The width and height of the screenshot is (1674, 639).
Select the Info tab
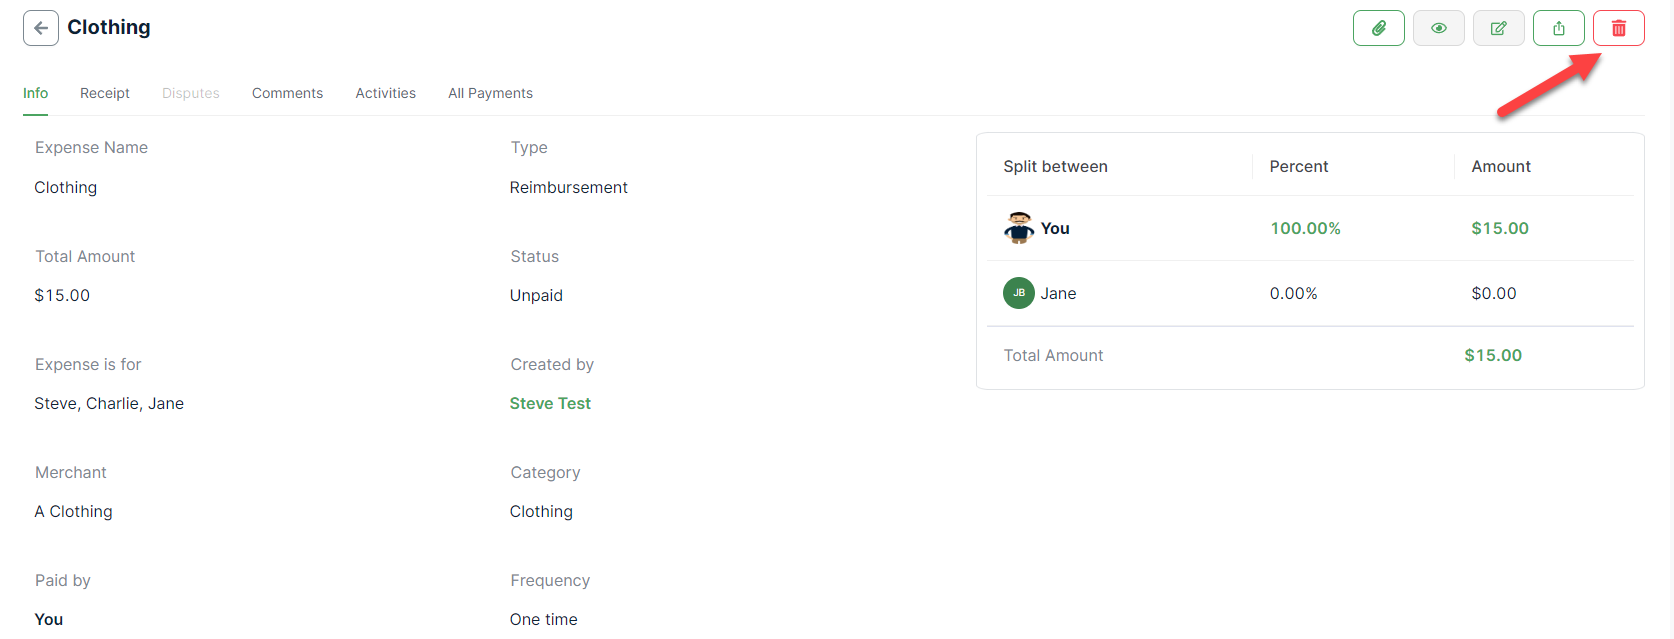pos(36,93)
